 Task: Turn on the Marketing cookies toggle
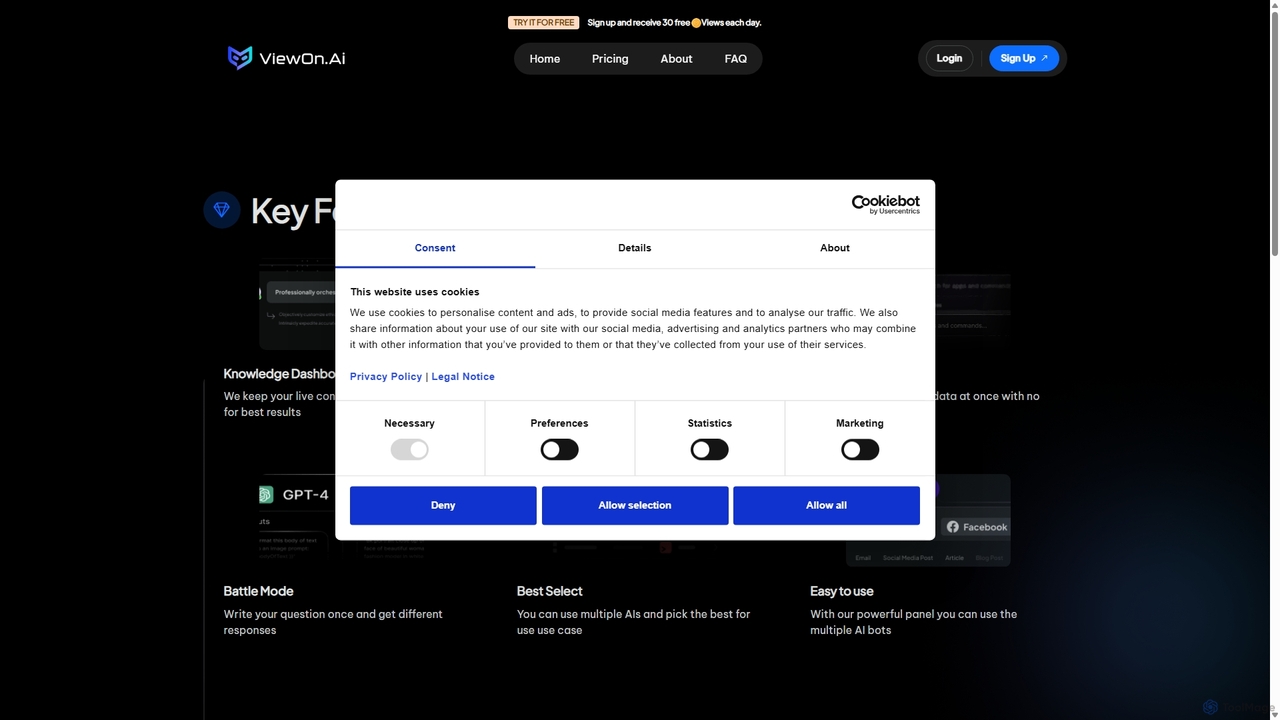click(x=860, y=450)
